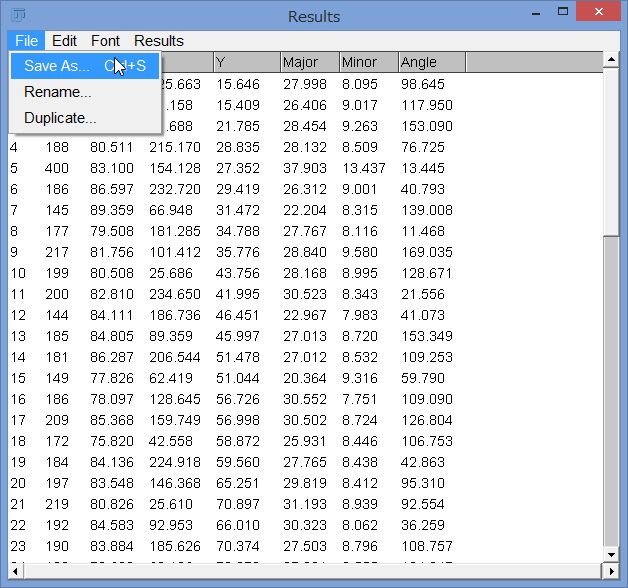Click the vertical scrollbar up arrow
The image size is (628, 588).
(611, 60)
